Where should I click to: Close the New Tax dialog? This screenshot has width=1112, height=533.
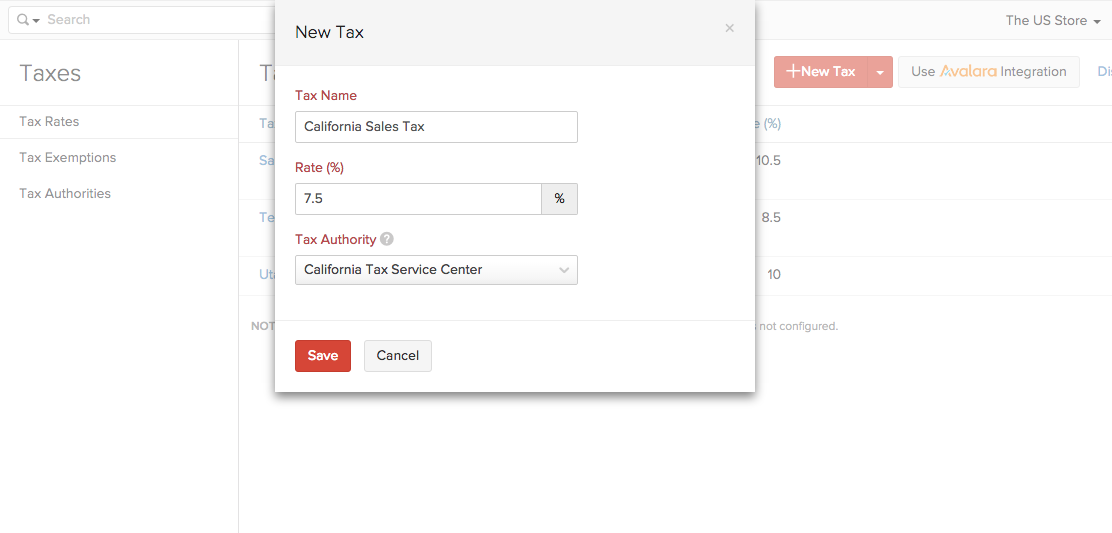(x=730, y=29)
